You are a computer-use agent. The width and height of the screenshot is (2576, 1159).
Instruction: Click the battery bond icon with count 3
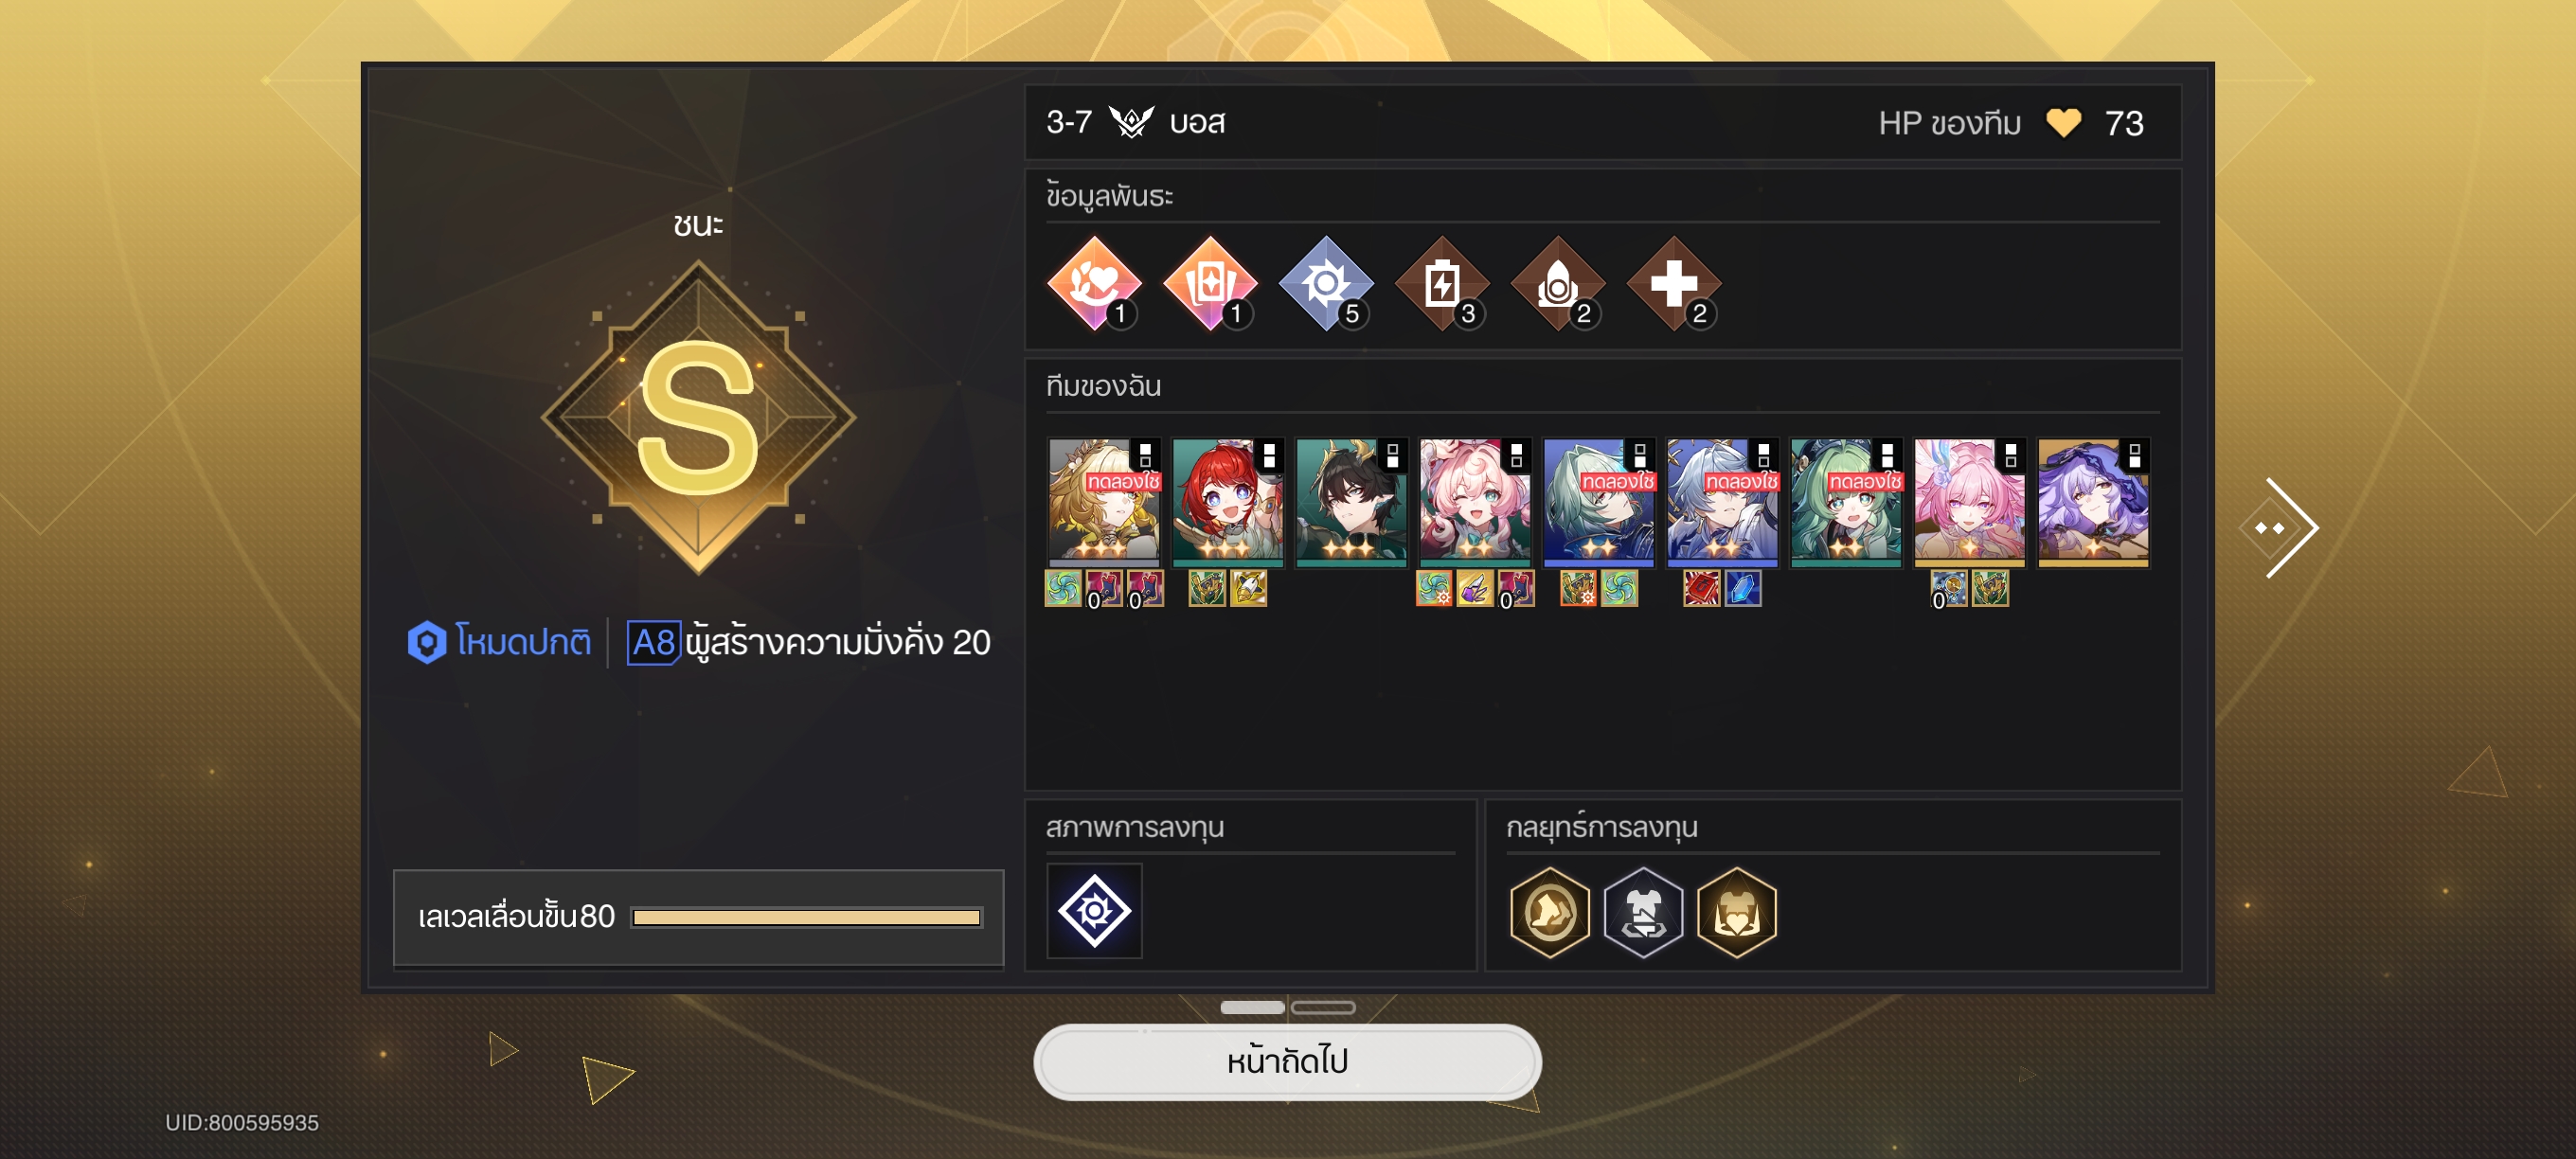1442,284
